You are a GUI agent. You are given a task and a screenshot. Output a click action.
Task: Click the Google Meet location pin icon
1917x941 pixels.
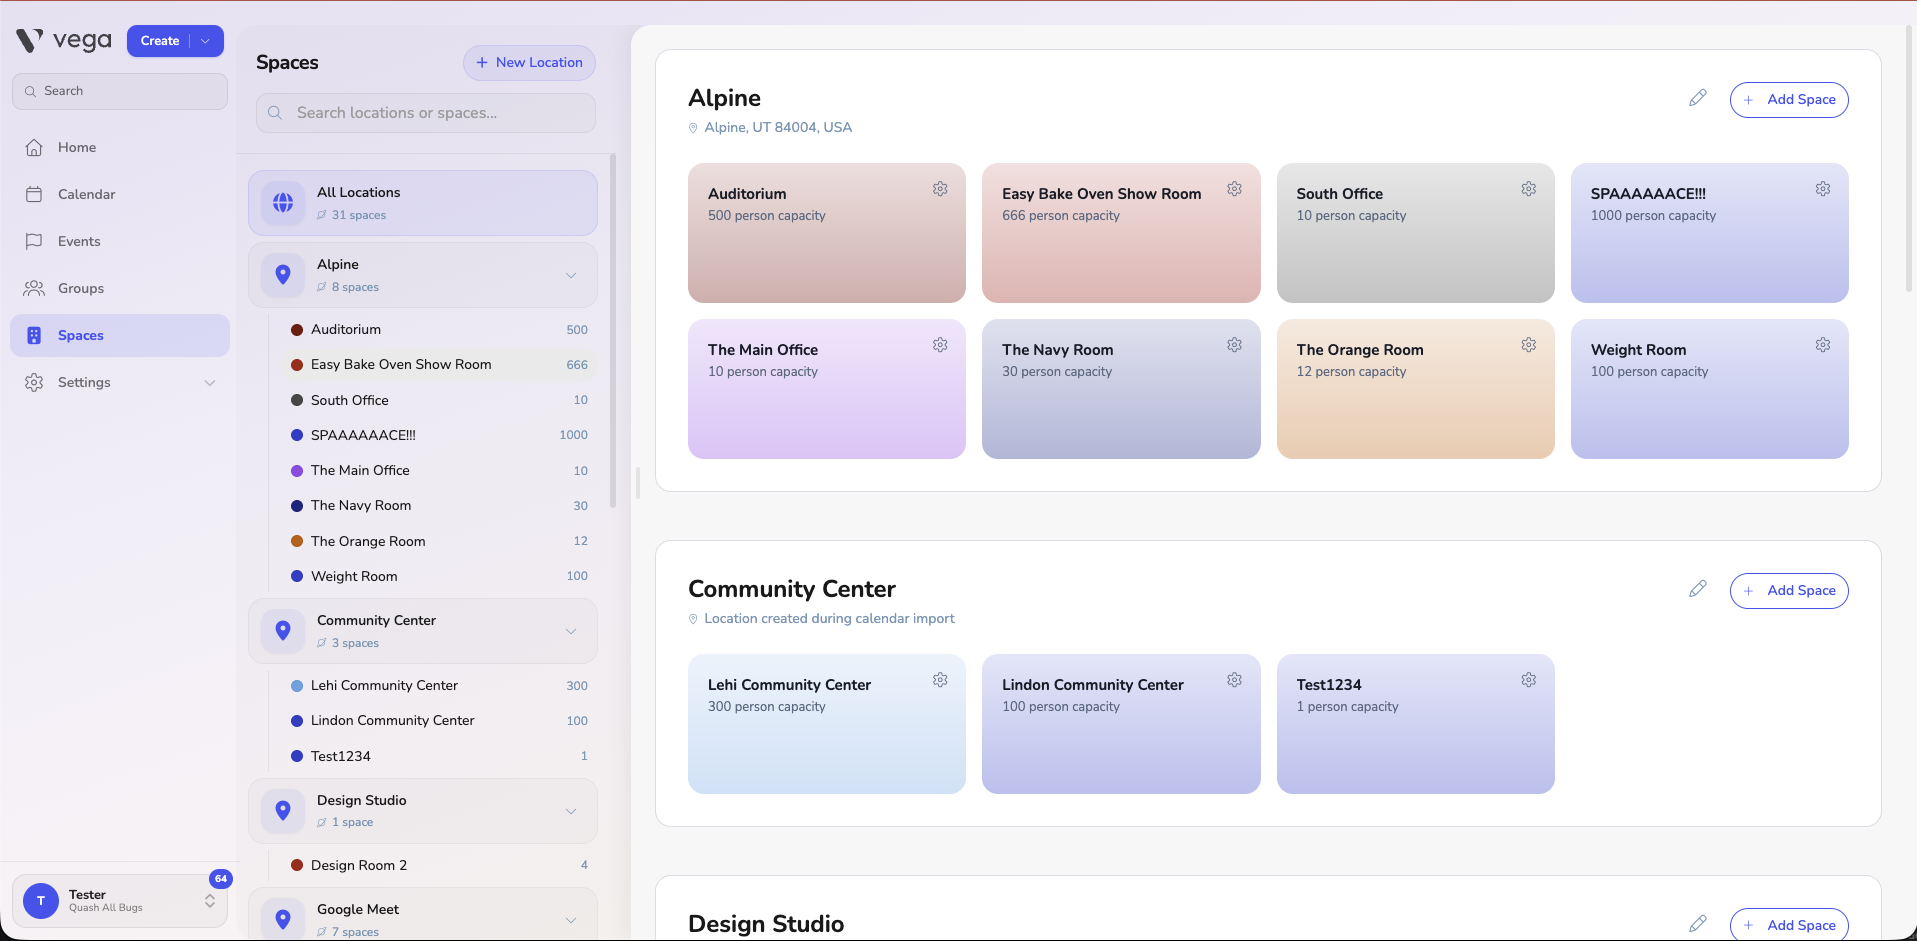pos(283,919)
